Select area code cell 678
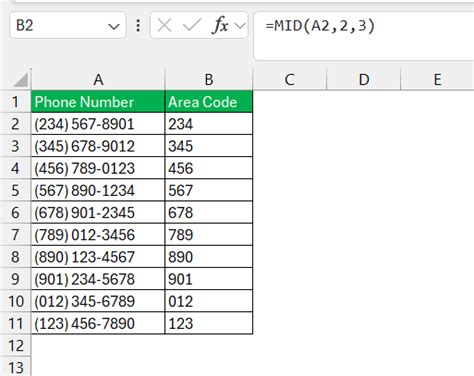This screenshot has width=474, height=376. point(209,212)
